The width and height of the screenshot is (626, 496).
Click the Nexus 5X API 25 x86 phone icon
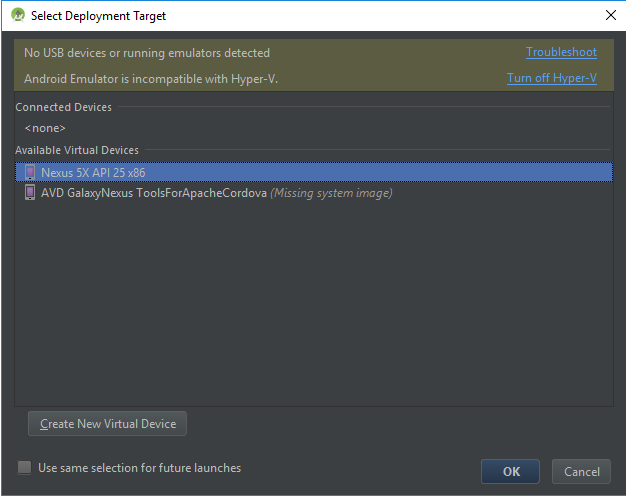(x=30, y=172)
